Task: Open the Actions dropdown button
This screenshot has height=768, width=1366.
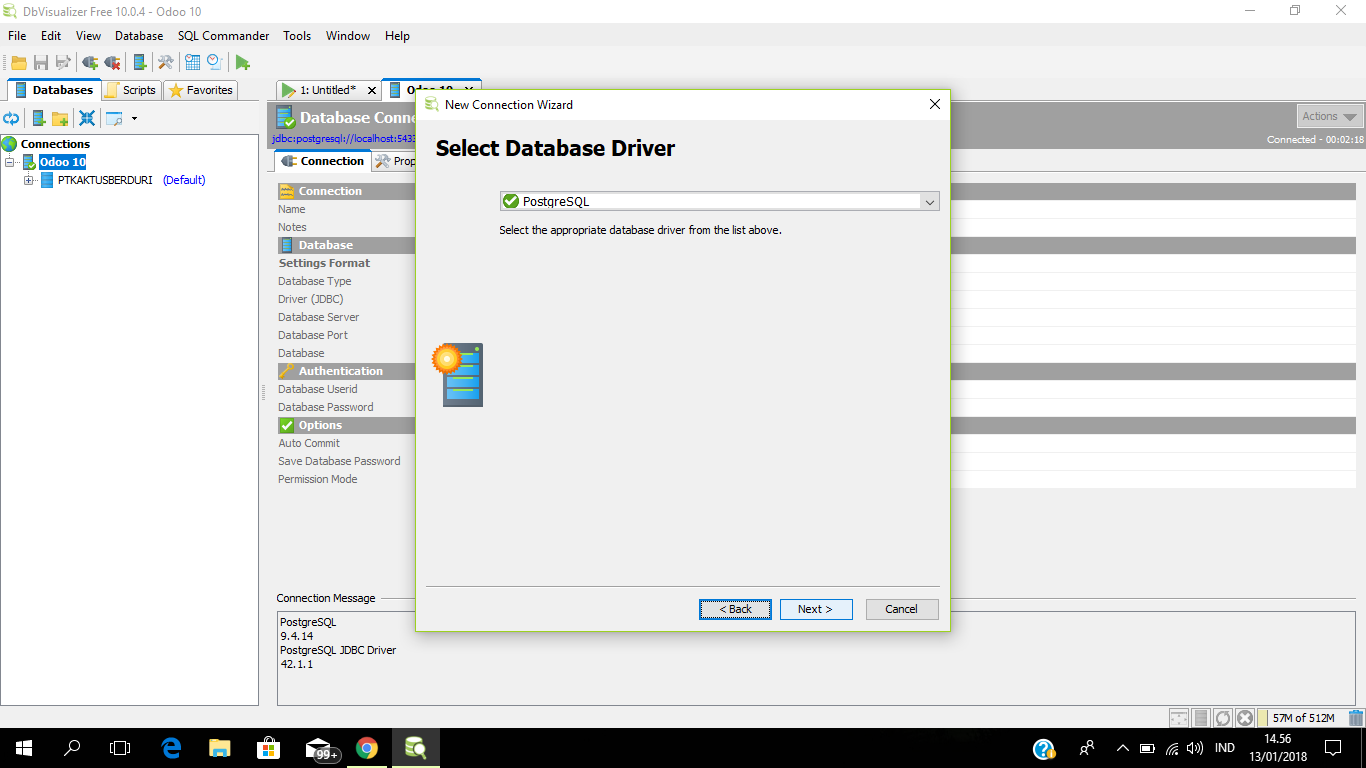Action: (1330, 116)
